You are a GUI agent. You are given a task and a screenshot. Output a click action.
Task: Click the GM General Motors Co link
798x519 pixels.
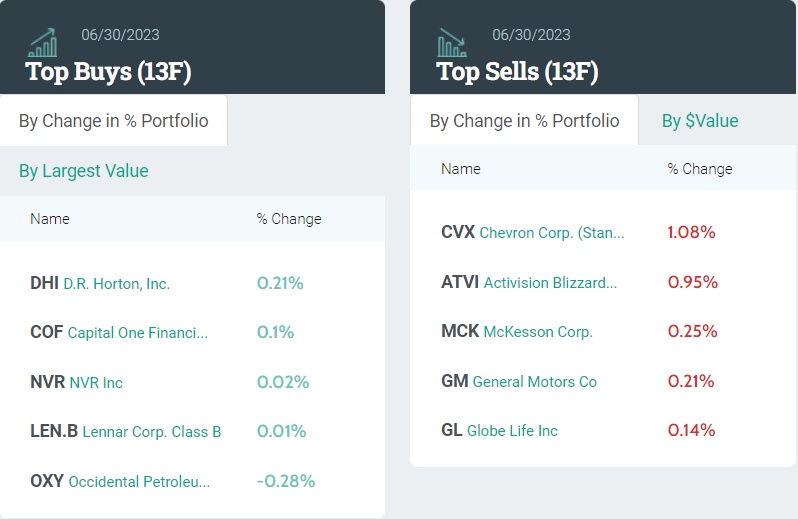[519, 381]
